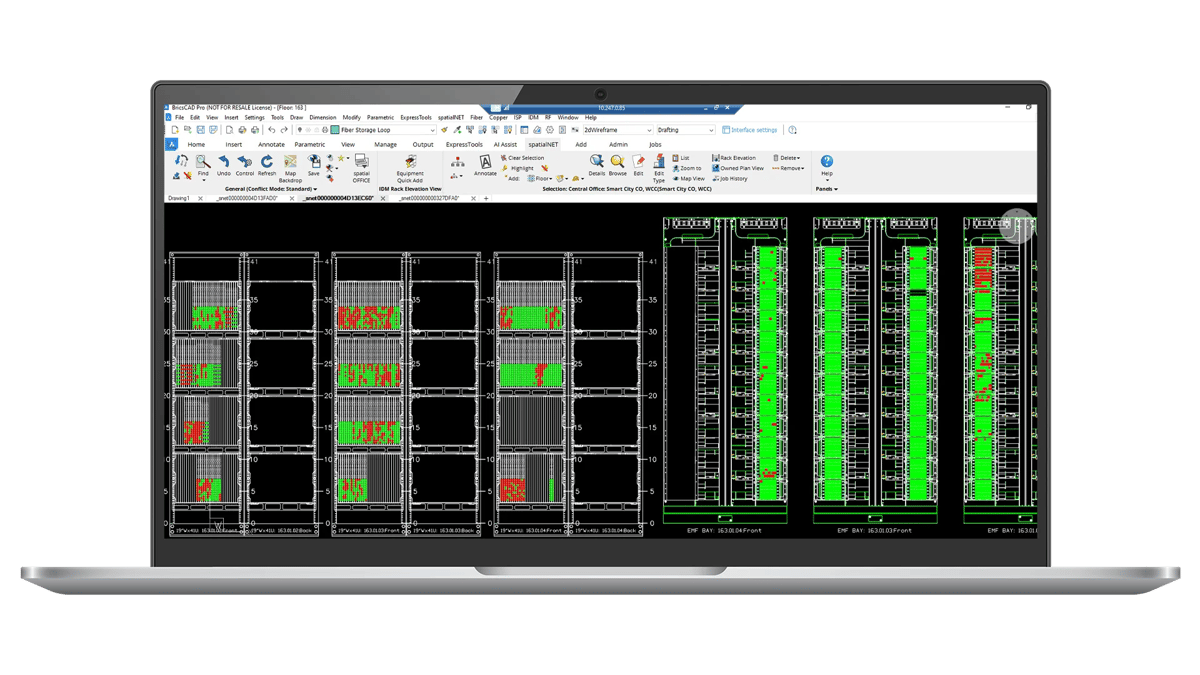Open the 2dWireframe visual style dropdown
This screenshot has height=675, width=1200.
[x=649, y=130]
